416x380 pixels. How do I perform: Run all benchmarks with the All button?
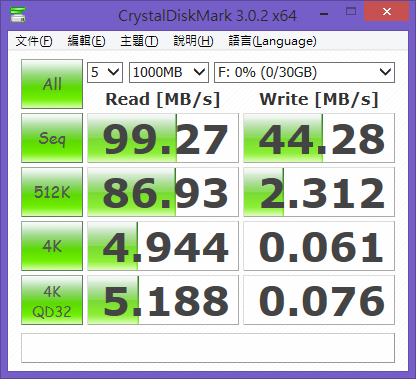pos(52,84)
